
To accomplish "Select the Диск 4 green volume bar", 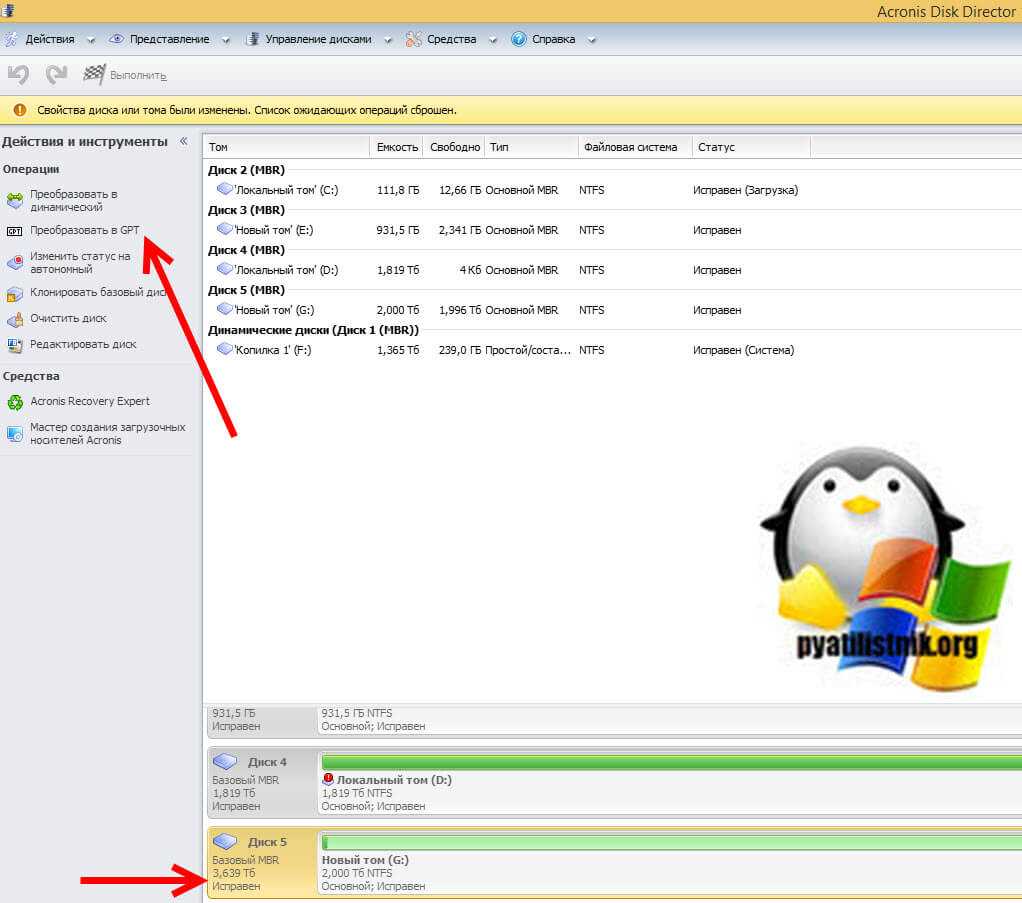I will [x=668, y=762].
